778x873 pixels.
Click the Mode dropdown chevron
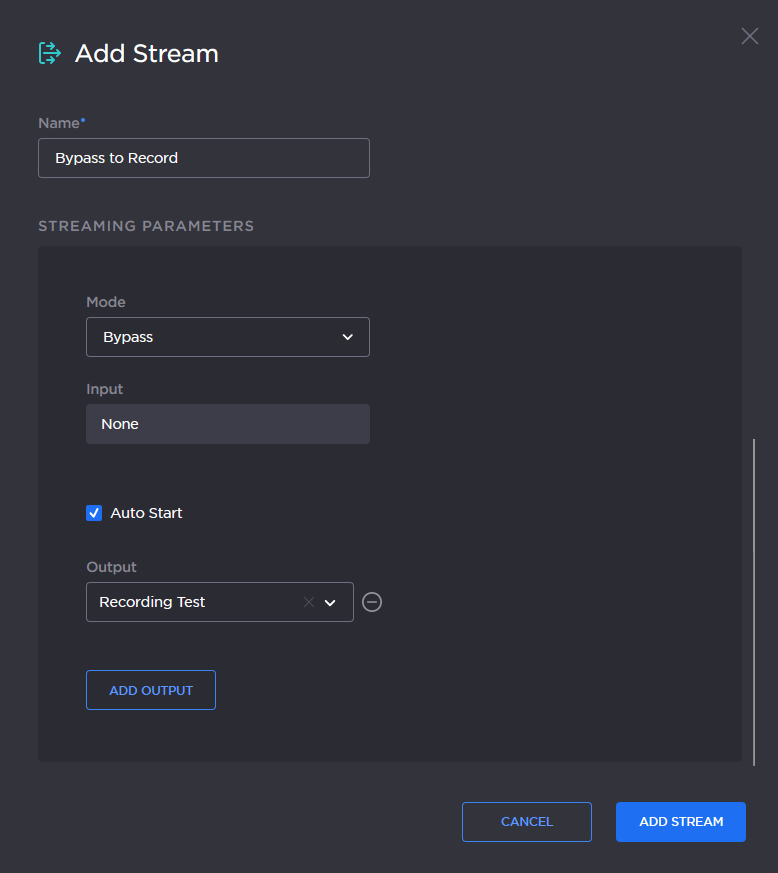(347, 337)
